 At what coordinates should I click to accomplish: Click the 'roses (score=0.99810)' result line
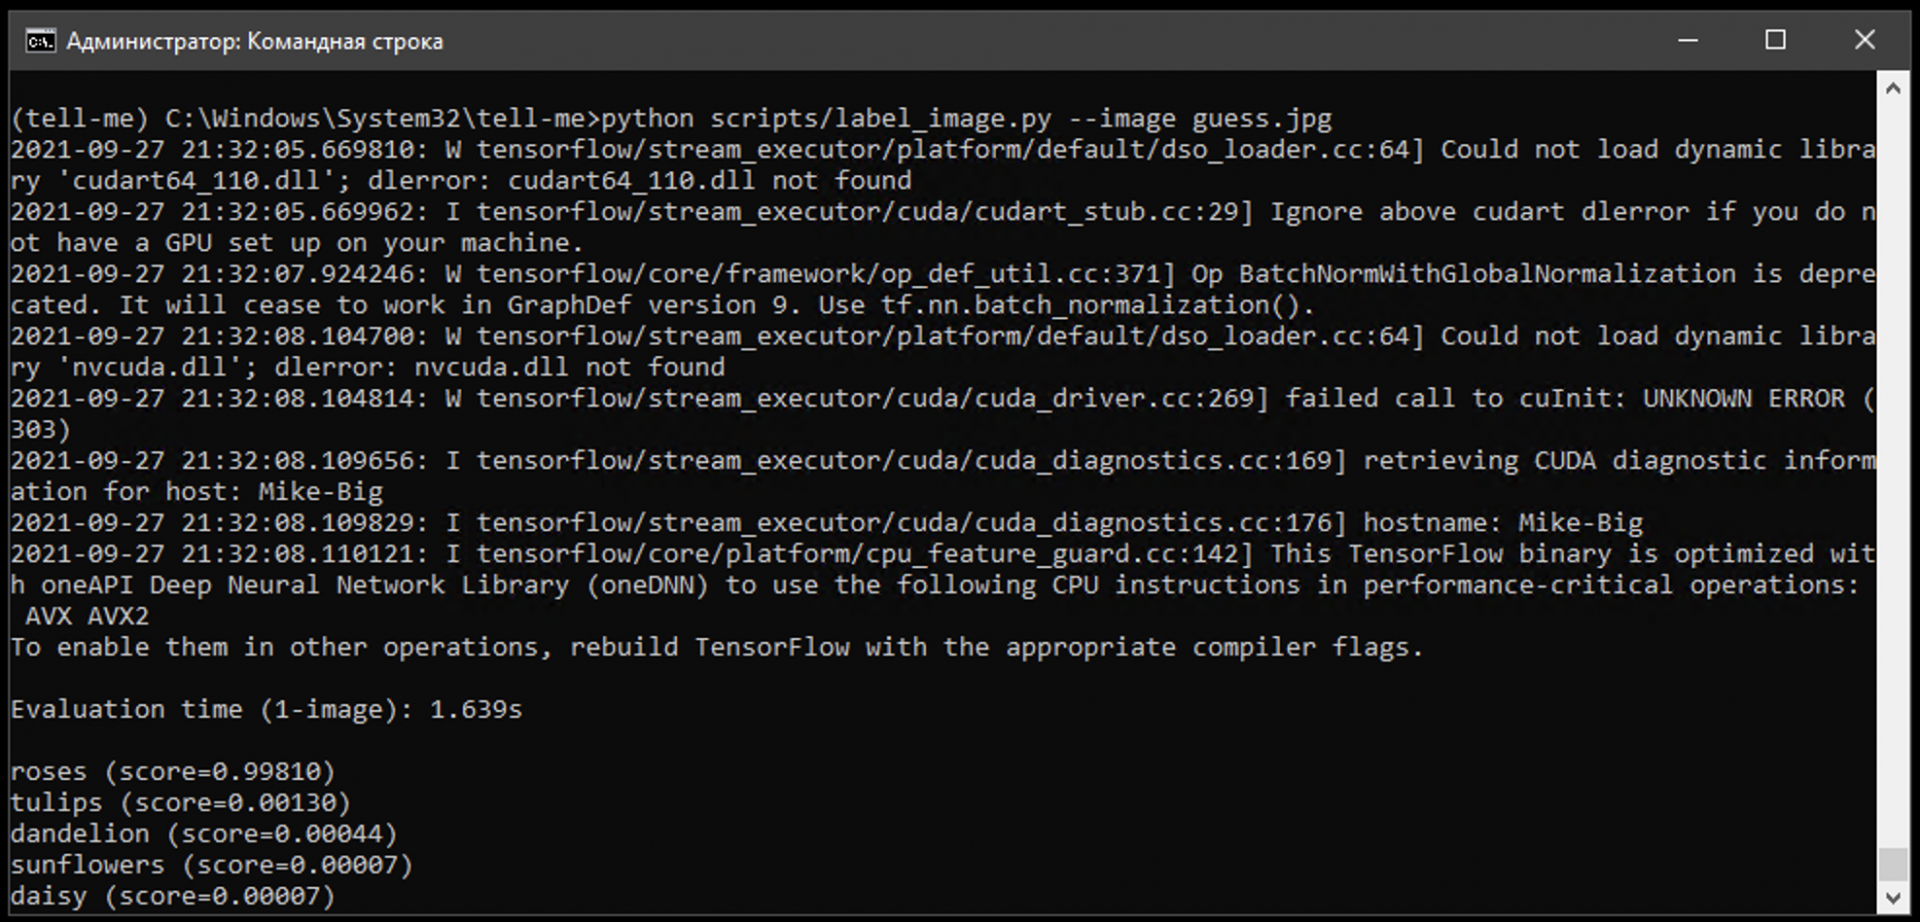click(x=172, y=772)
